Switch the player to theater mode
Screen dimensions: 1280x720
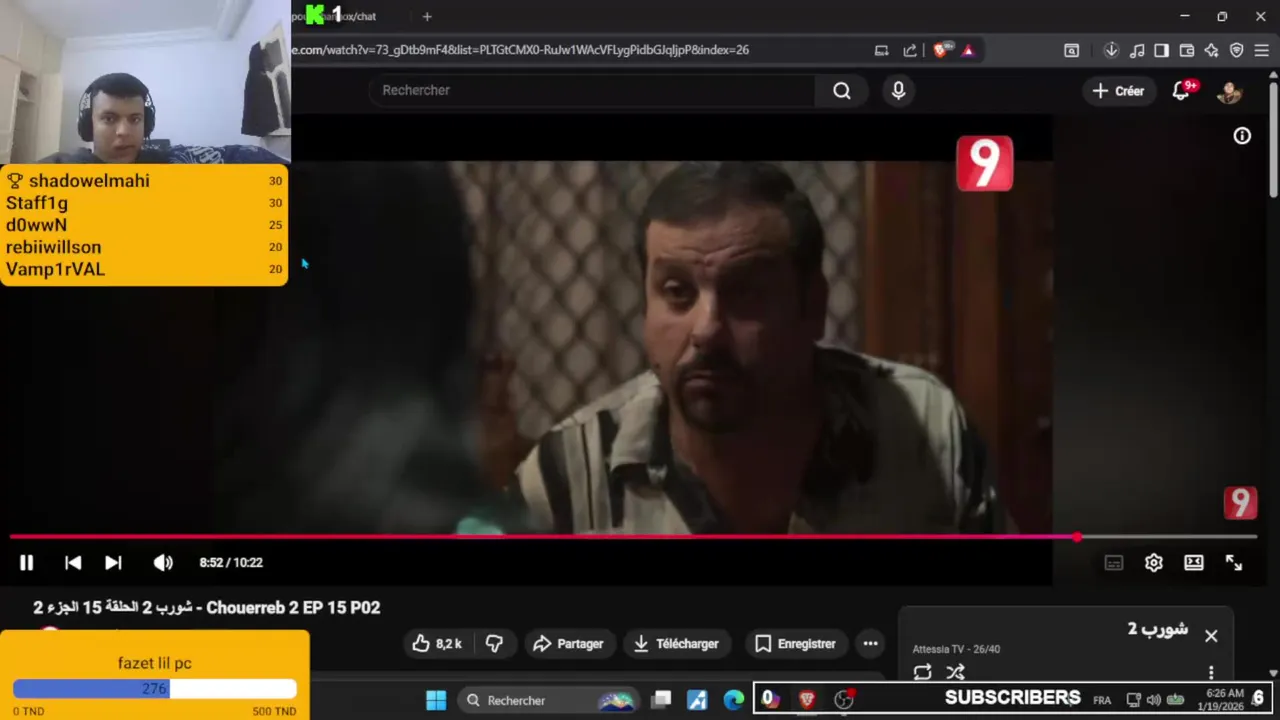(1194, 563)
